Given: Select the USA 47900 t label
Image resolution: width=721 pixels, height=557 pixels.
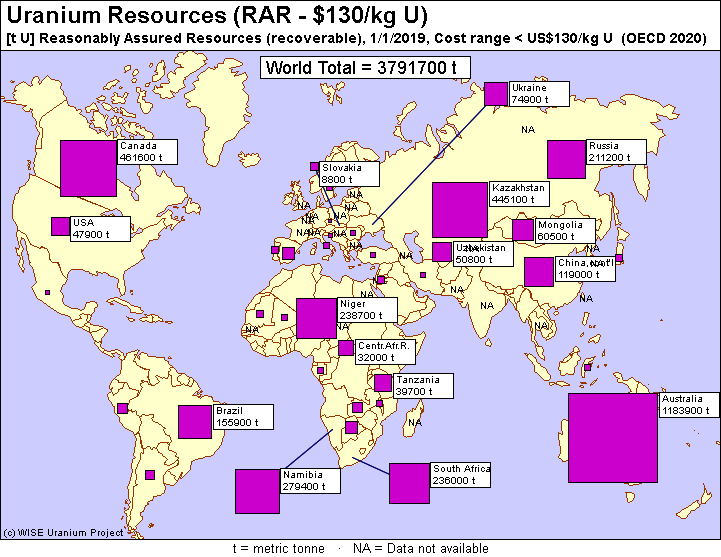Looking at the screenshot, I should click(100, 229).
